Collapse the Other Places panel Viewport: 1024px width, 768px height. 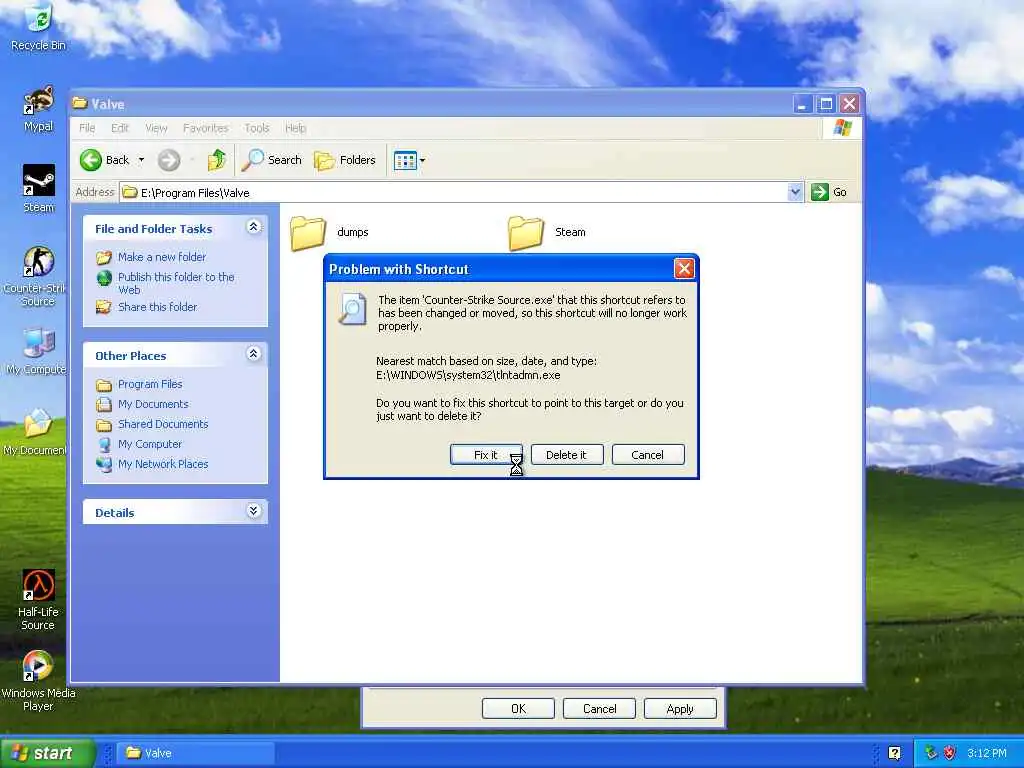point(254,354)
